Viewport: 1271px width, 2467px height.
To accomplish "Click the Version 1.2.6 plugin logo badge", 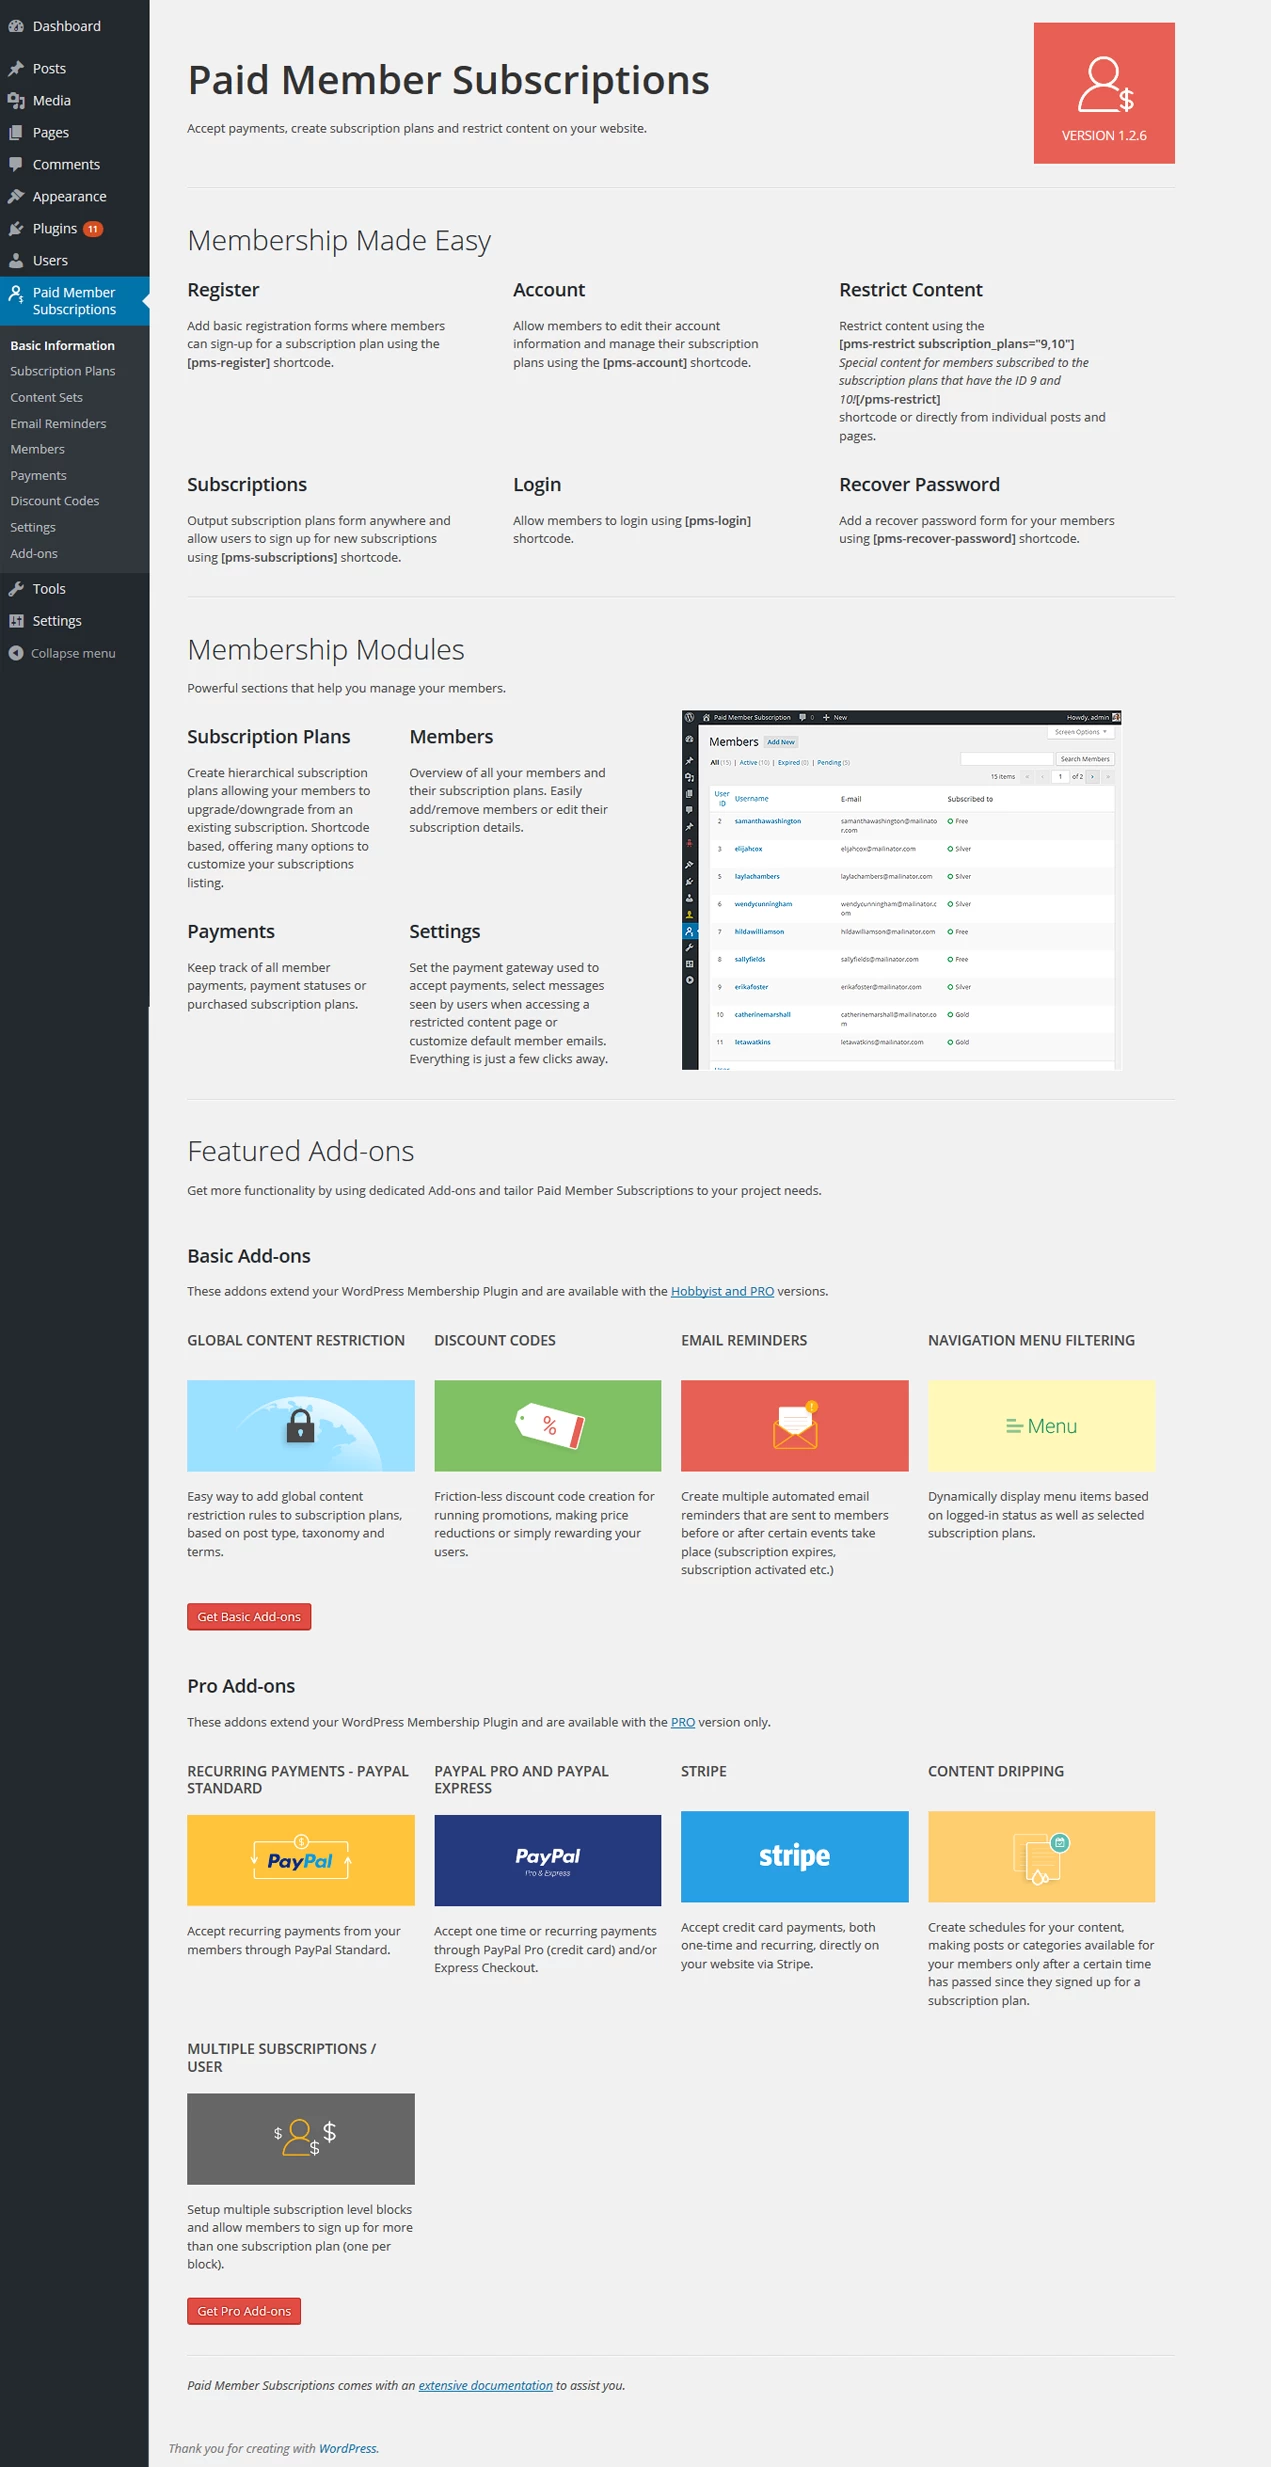I will (x=1104, y=93).
